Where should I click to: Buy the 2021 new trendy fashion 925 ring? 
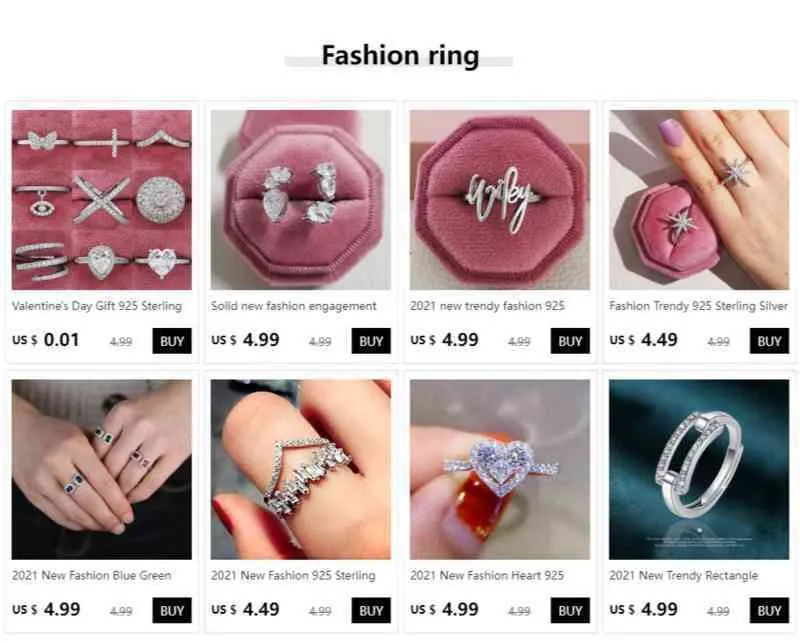click(x=570, y=341)
